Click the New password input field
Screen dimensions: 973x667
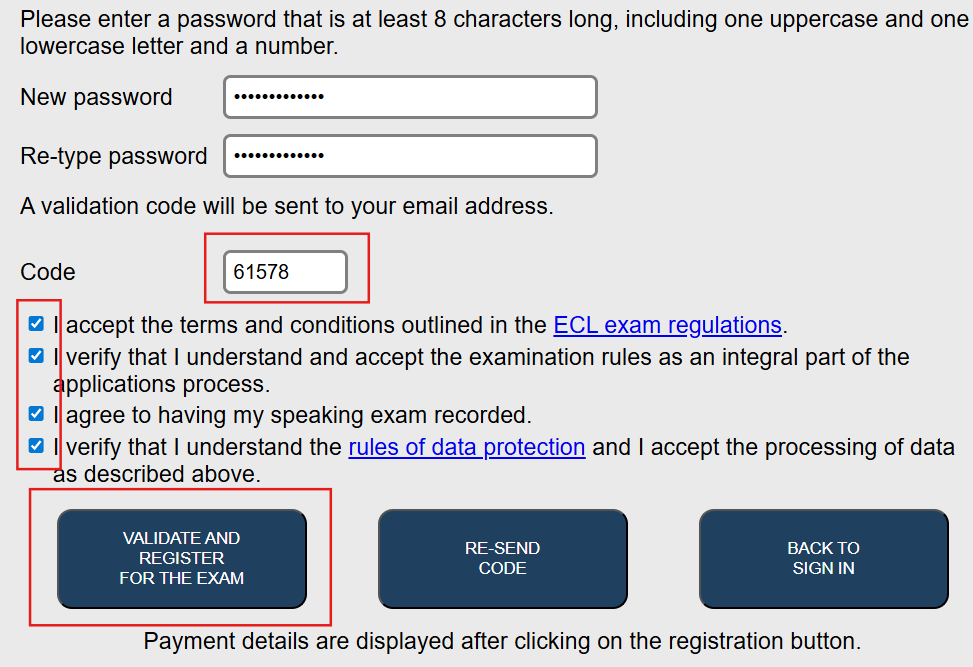tap(410, 97)
